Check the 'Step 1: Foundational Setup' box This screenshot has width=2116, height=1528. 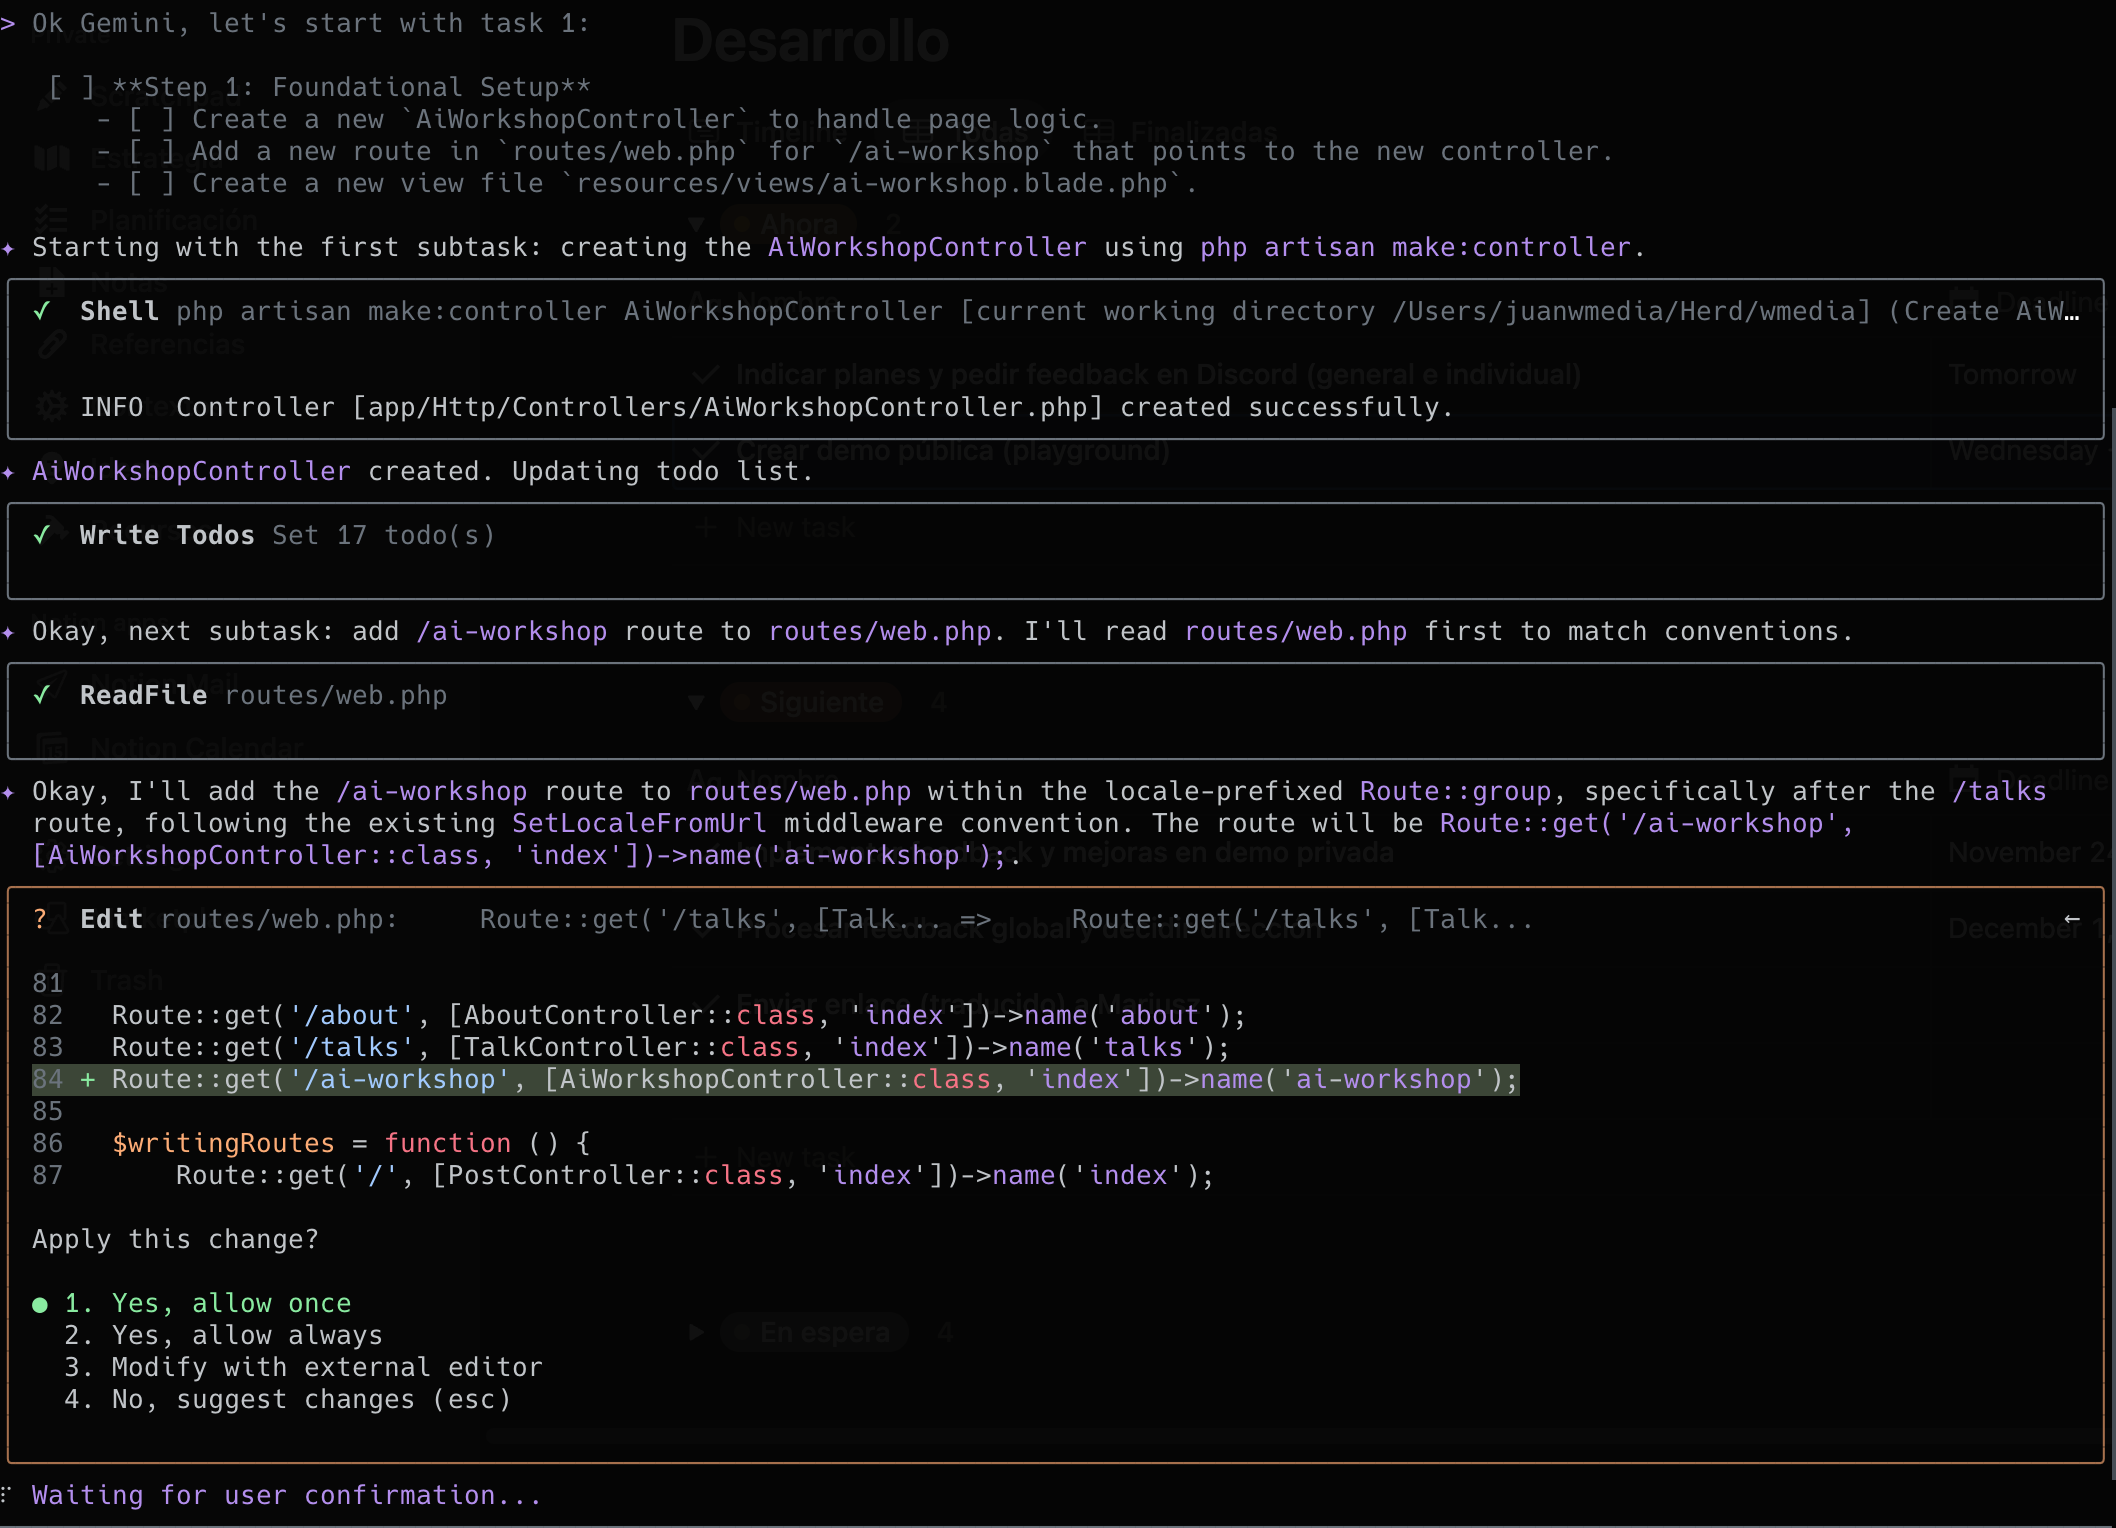pyautogui.click(x=72, y=87)
